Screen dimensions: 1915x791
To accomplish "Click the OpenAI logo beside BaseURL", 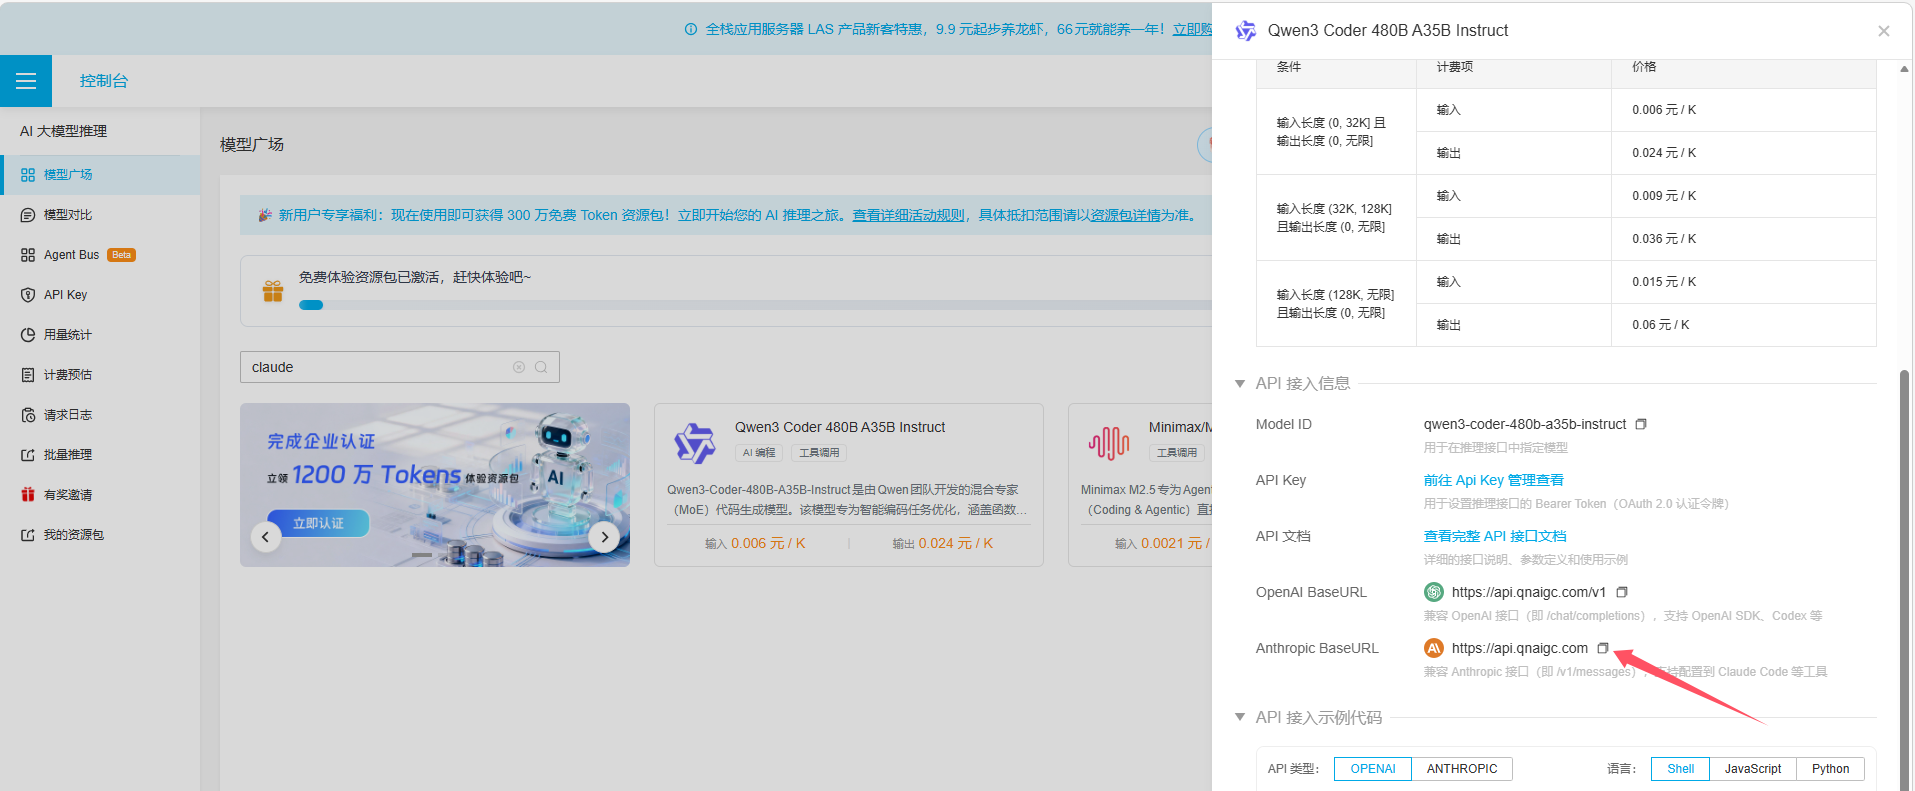I will click(x=1434, y=592).
